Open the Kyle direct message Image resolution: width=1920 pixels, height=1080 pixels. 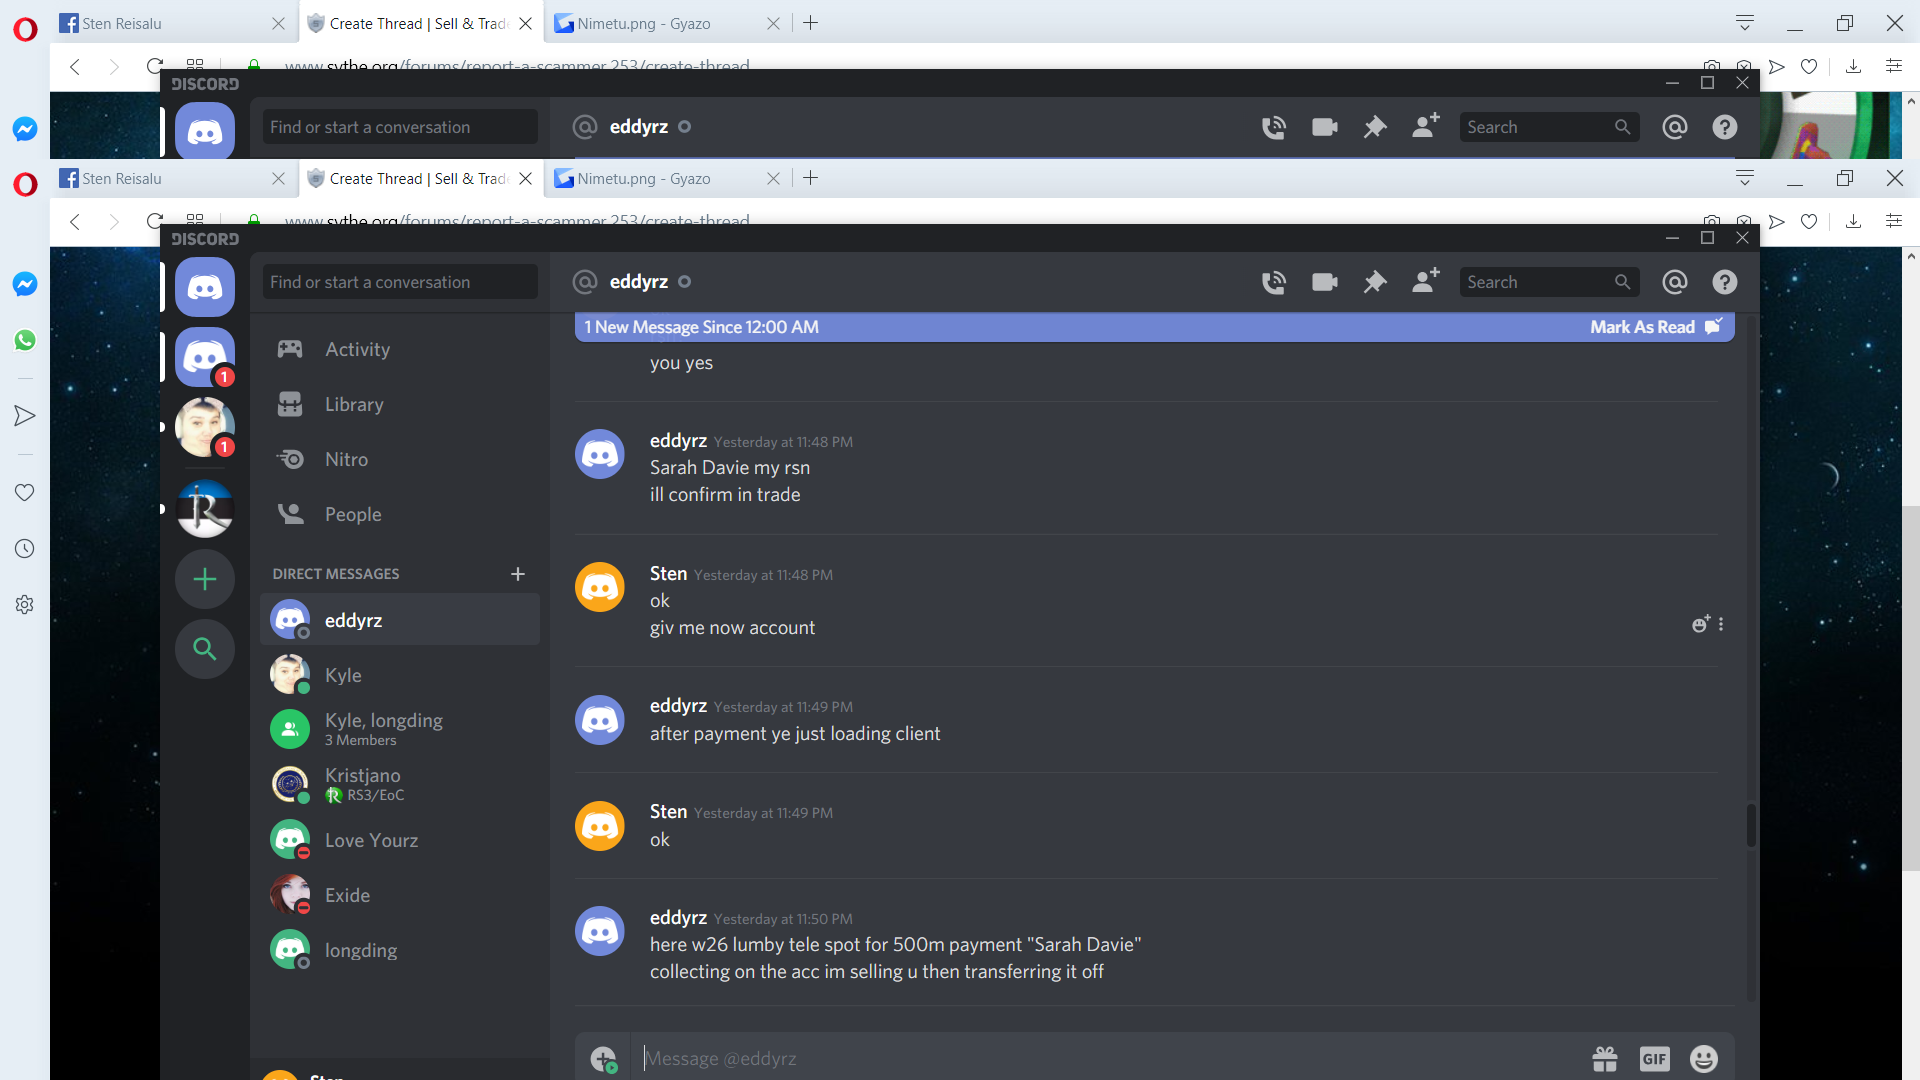(x=343, y=675)
